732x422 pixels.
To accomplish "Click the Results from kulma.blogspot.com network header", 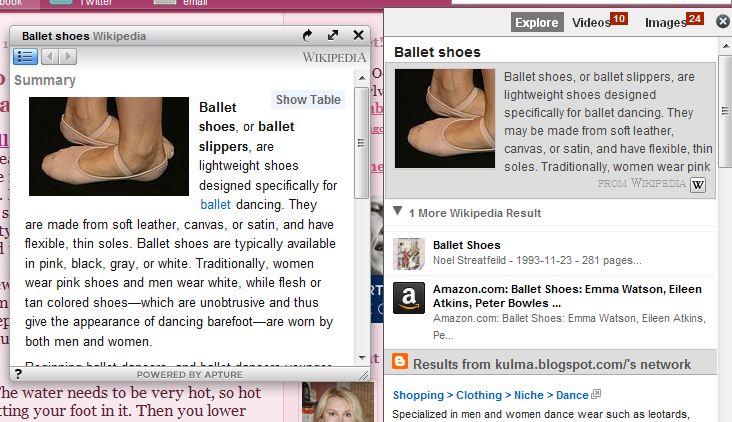I will 550,362.
